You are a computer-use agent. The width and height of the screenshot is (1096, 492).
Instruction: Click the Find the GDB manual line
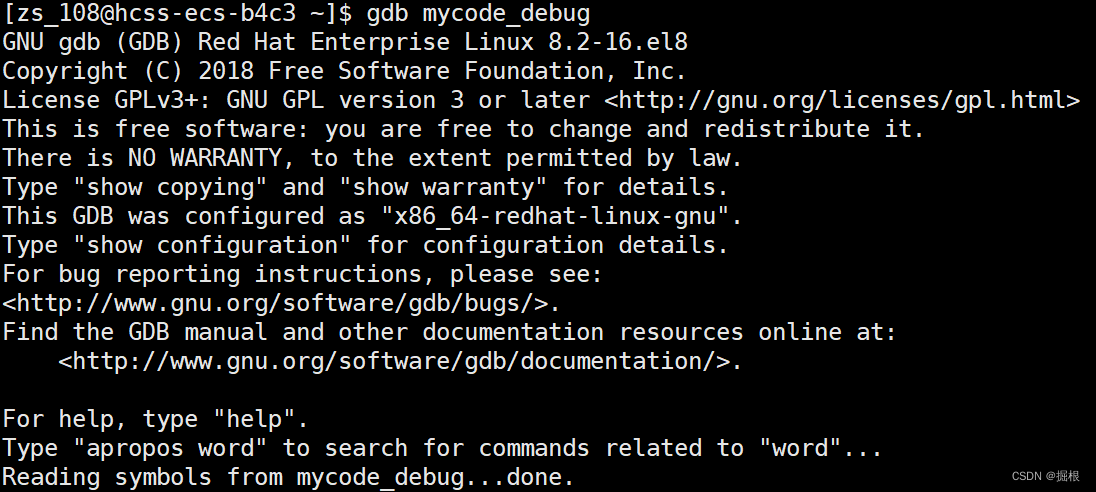click(x=449, y=332)
